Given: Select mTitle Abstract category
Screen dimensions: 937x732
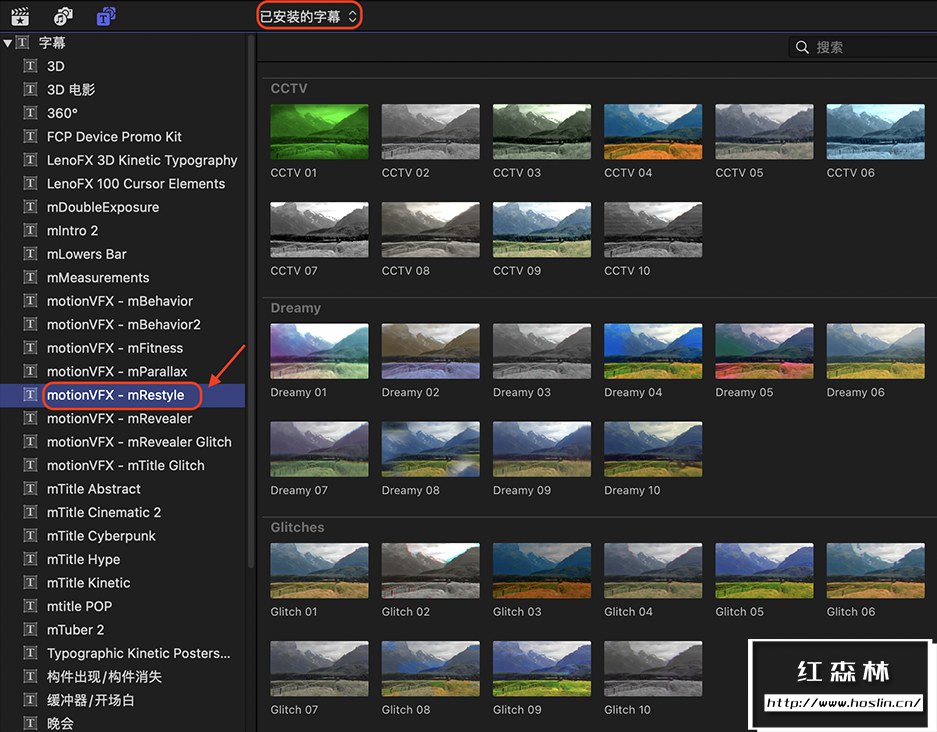Looking at the screenshot, I should pos(94,489).
